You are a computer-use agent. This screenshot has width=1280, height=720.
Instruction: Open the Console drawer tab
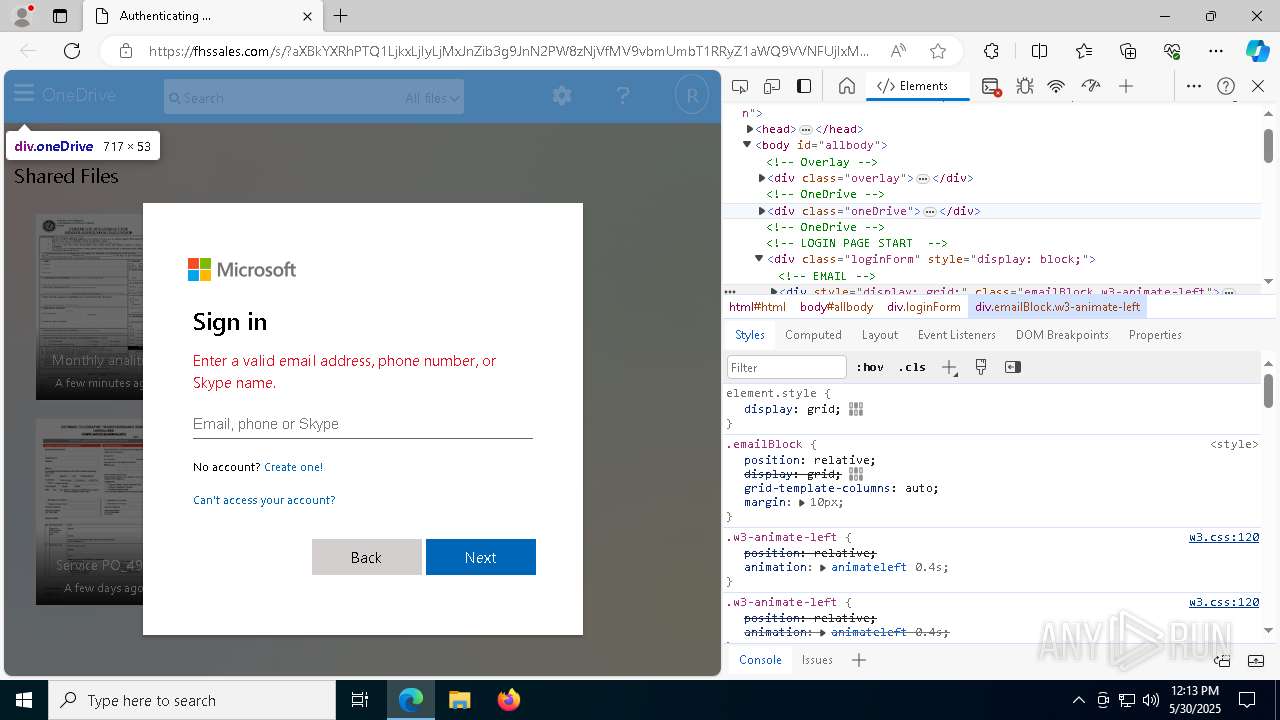click(760, 660)
